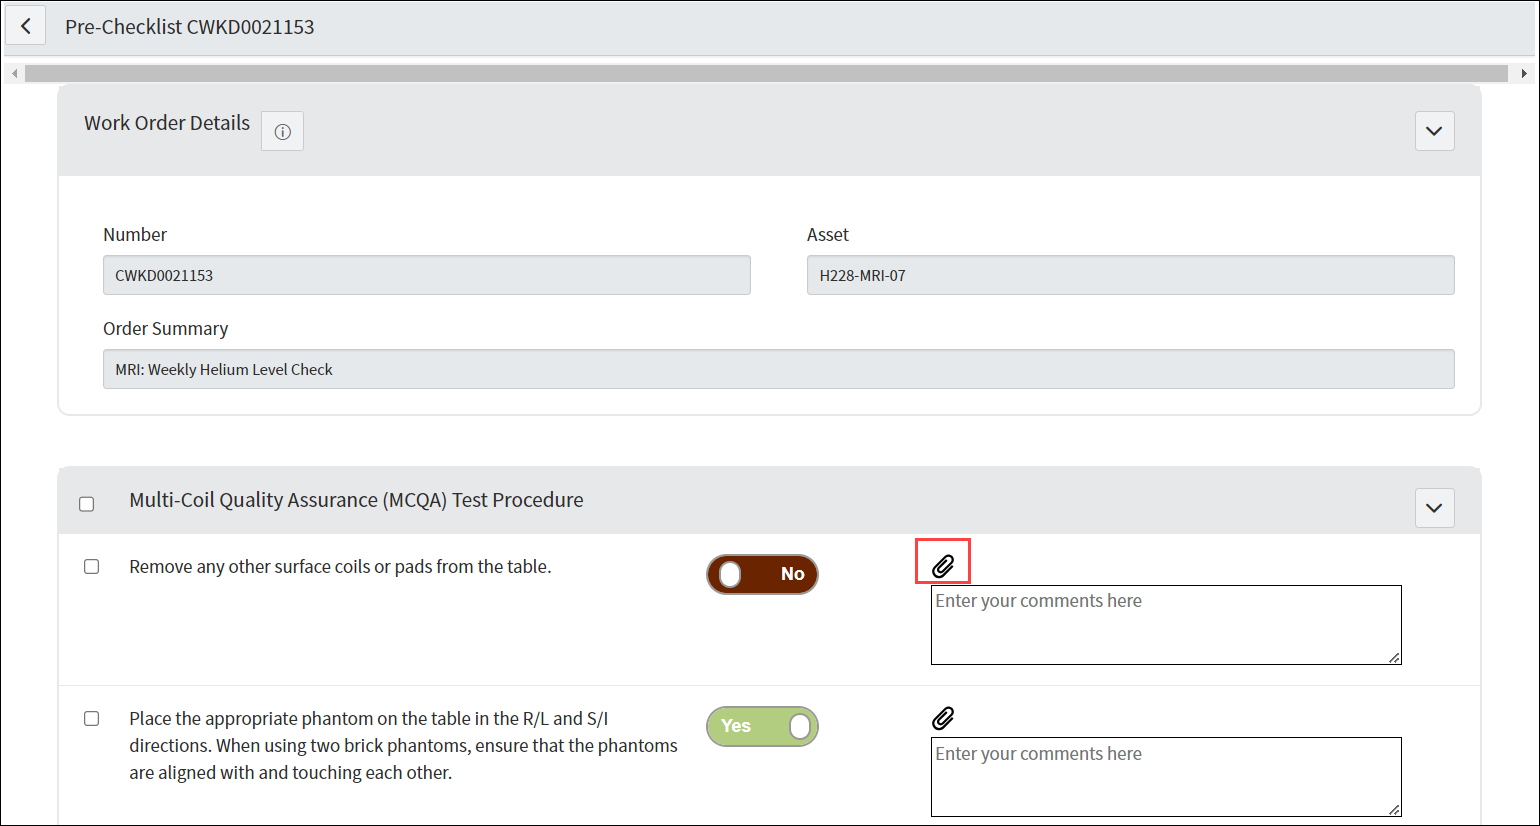The height and width of the screenshot is (826, 1540).
Task: Focus the comments box for phantom placement step
Action: point(1165,777)
